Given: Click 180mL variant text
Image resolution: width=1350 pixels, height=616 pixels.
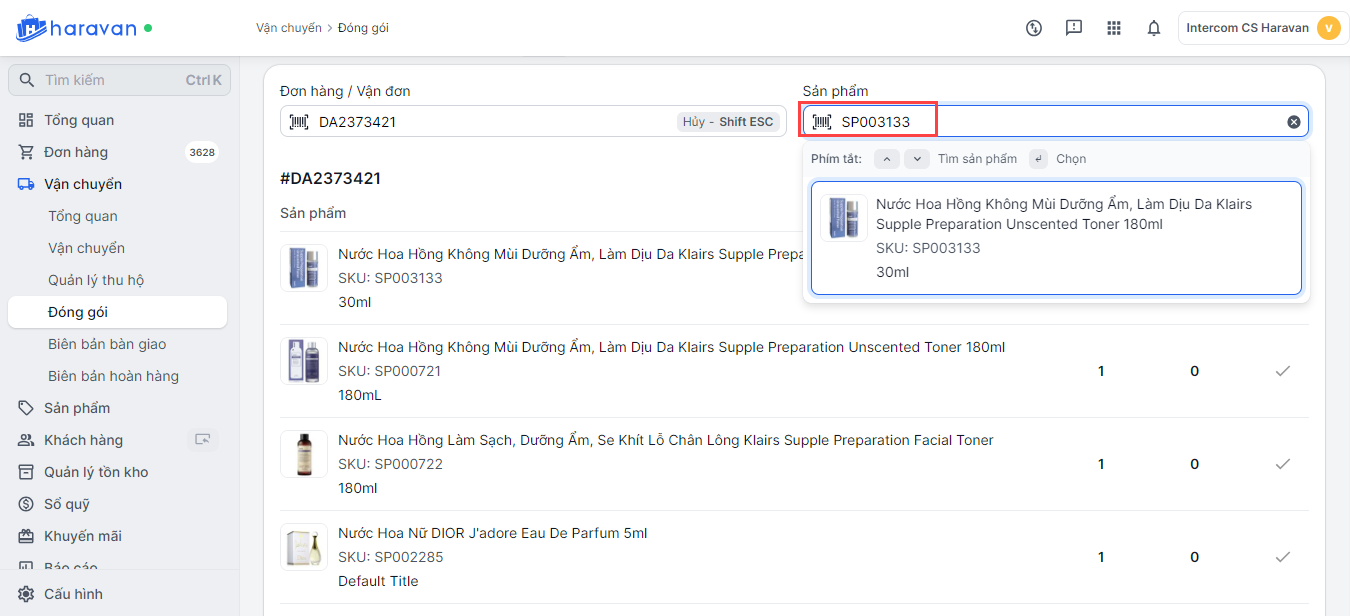Looking at the screenshot, I should 360,395.
